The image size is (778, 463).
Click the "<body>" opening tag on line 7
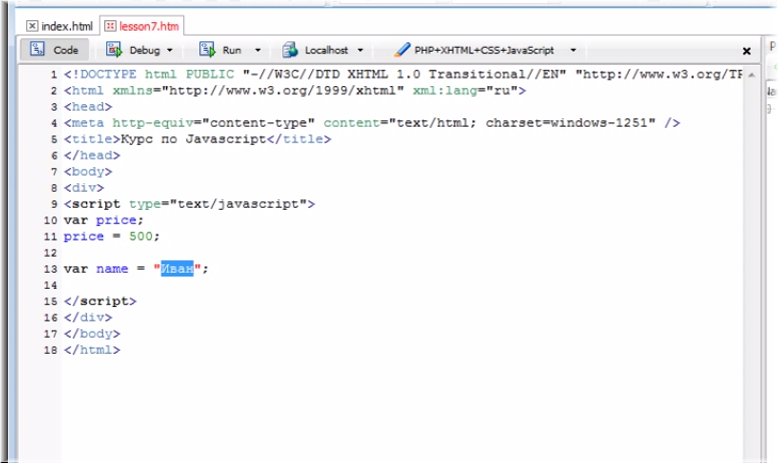[x=88, y=172]
